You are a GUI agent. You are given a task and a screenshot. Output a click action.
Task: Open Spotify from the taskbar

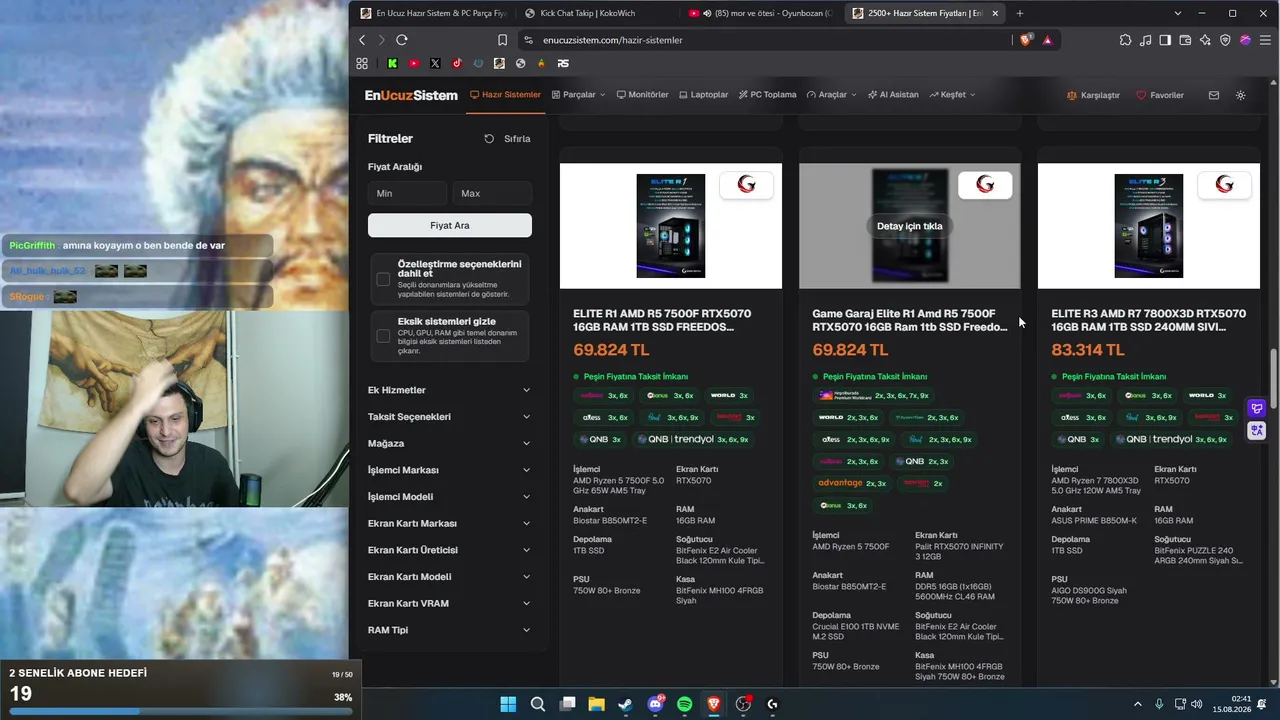(685, 704)
